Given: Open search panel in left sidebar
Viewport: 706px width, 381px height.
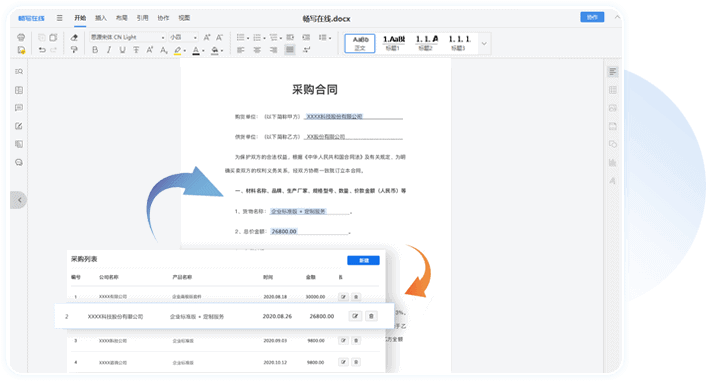Looking at the screenshot, I should (x=19, y=72).
